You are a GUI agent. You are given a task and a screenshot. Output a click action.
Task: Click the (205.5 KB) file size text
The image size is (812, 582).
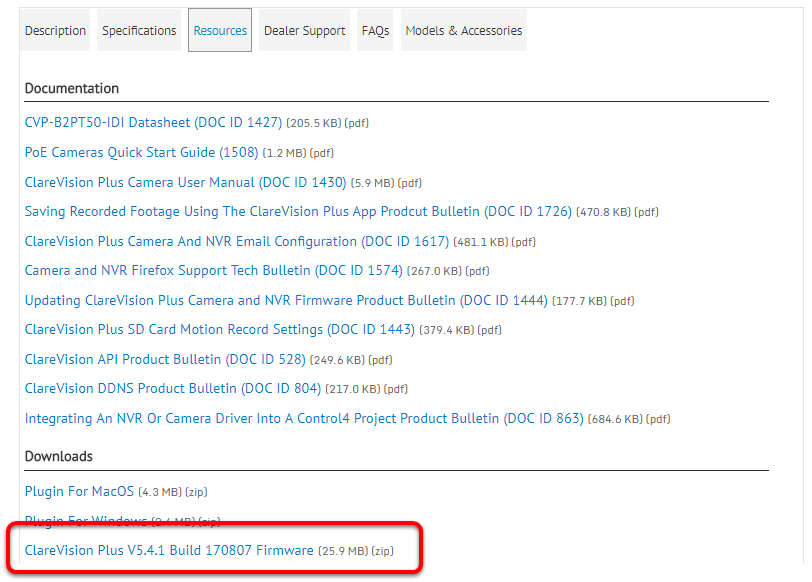click(314, 123)
